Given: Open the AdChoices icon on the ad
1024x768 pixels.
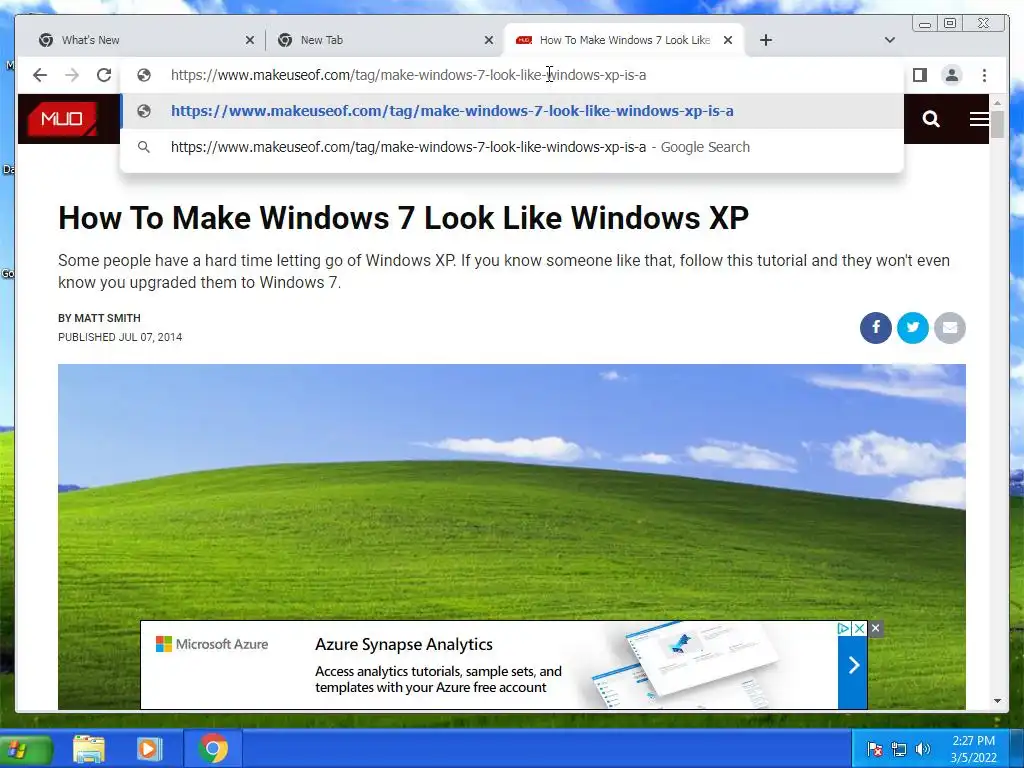Looking at the screenshot, I should 843,628.
